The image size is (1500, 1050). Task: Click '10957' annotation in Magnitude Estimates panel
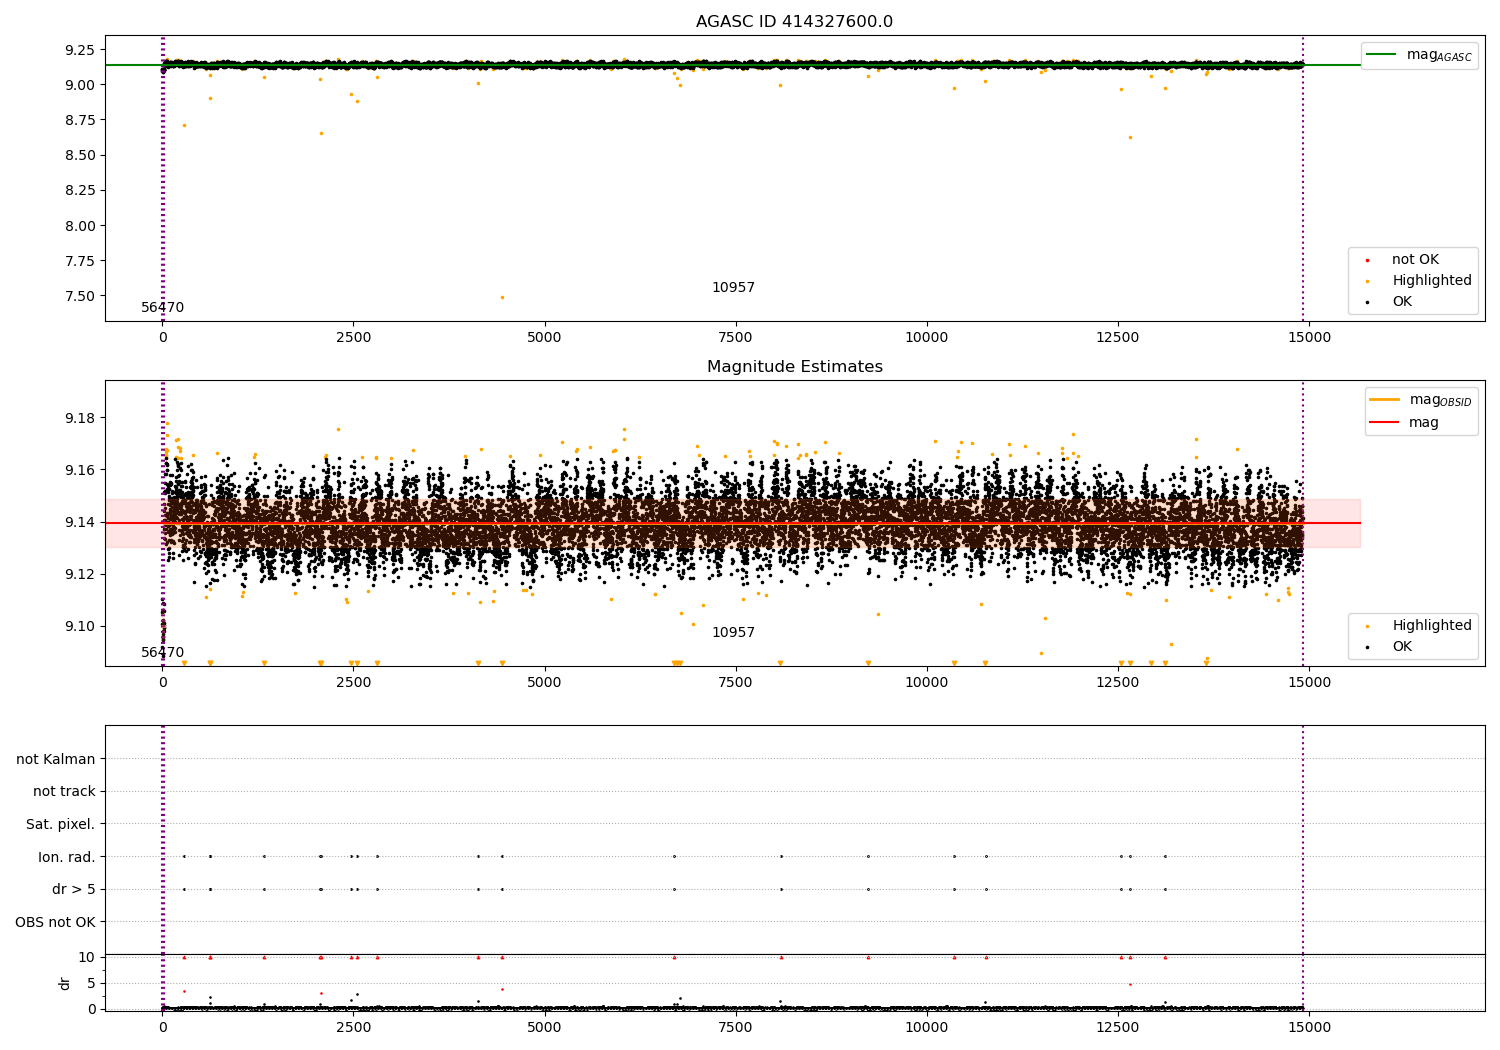pyautogui.click(x=733, y=633)
